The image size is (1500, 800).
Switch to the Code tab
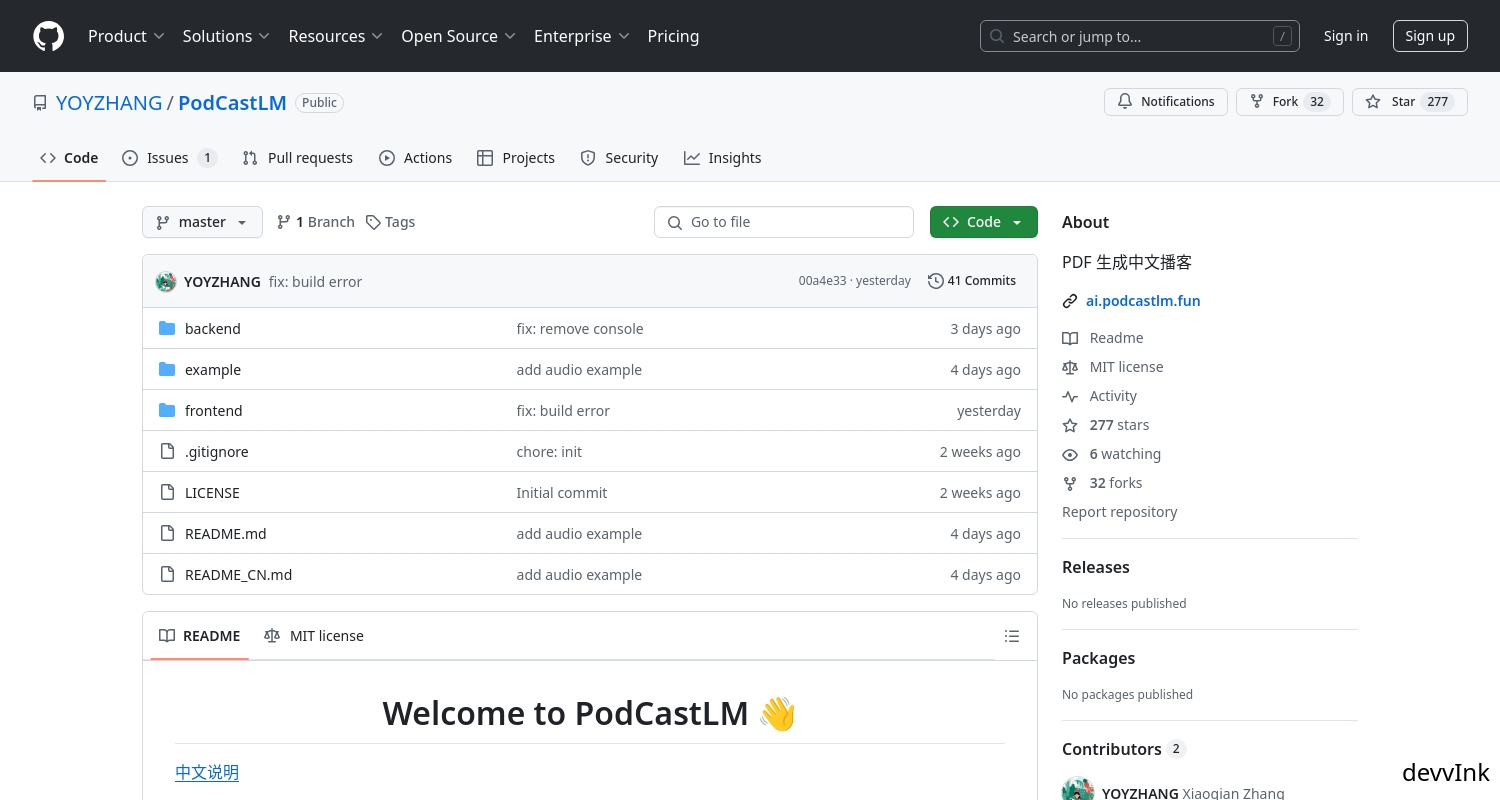(x=69, y=158)
